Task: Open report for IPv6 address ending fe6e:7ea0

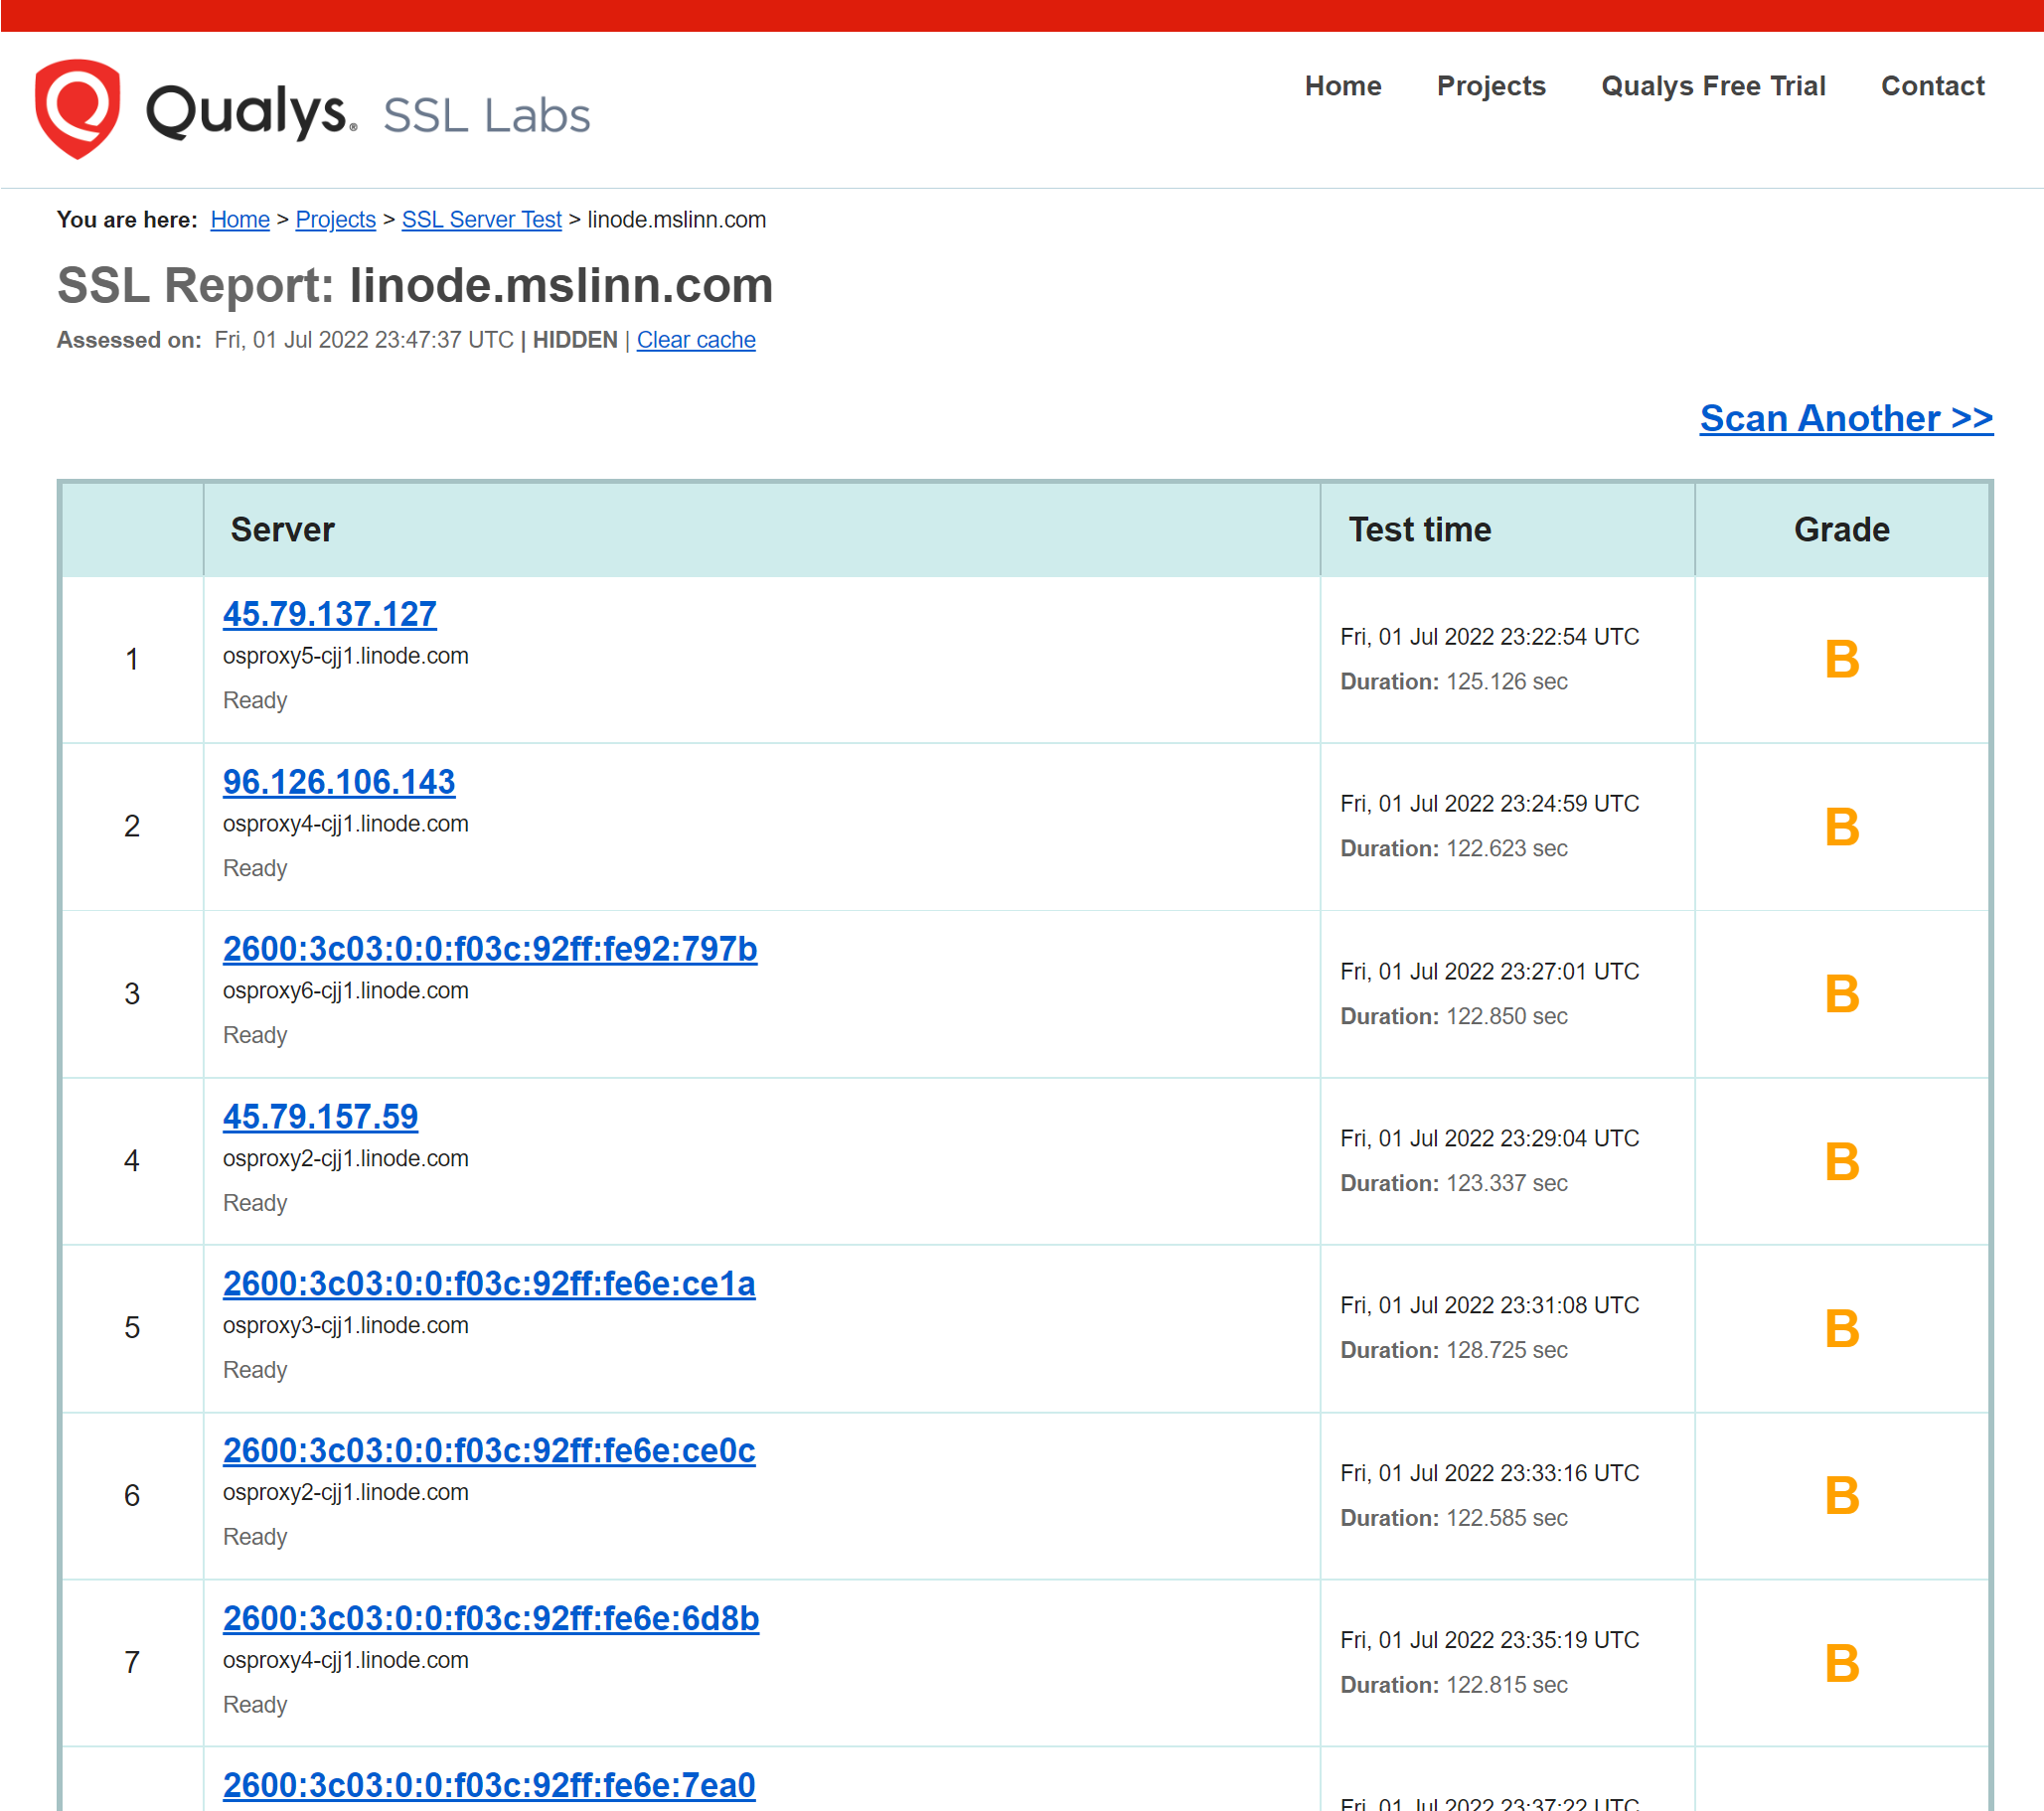Action: (x=488, y=1785)
